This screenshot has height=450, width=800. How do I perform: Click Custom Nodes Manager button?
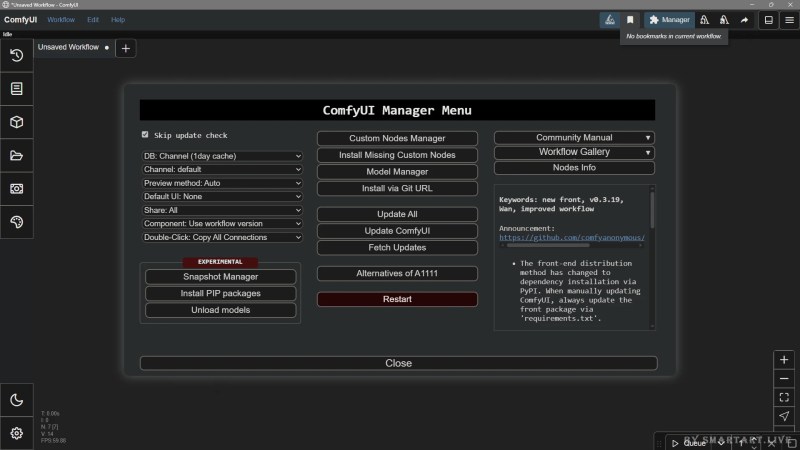tap(397, 138)
